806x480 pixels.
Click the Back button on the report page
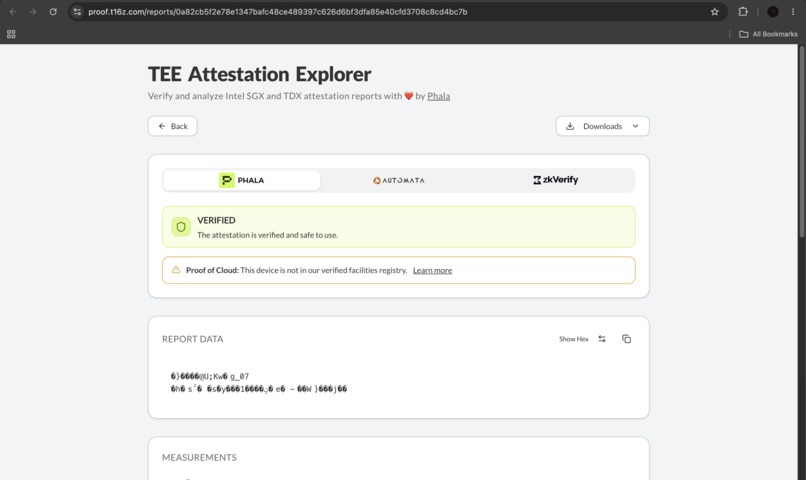click(173, 126)
